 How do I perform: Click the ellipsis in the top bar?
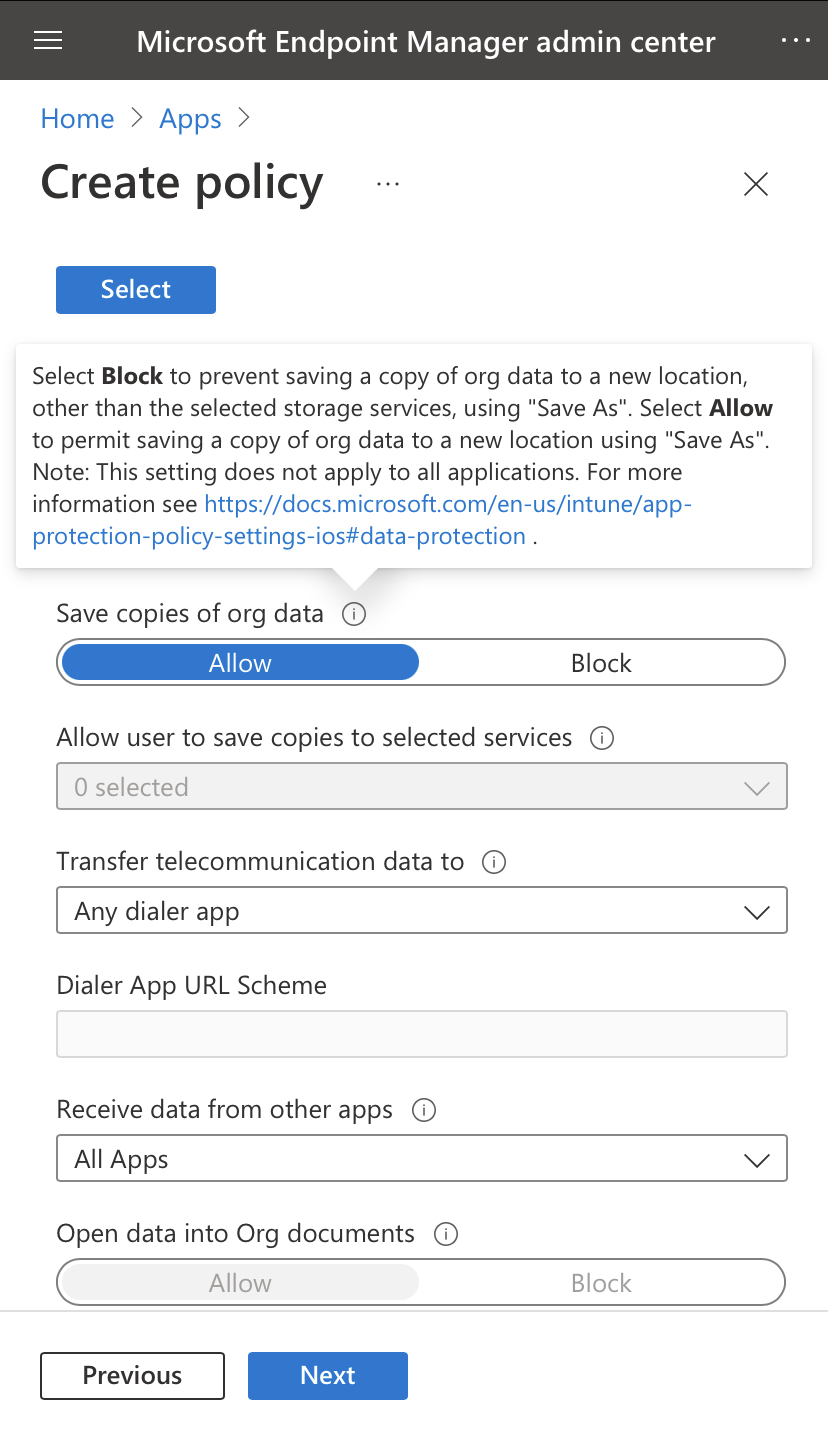pos(797,40)
